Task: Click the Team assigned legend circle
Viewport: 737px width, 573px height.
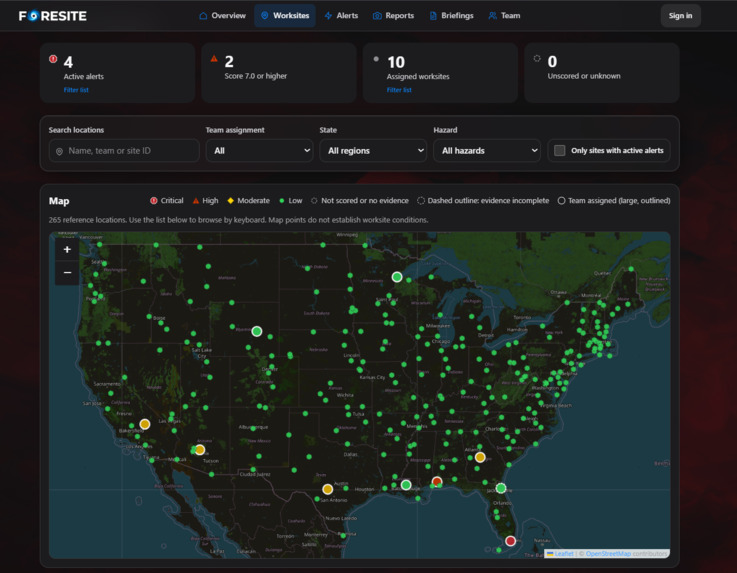Action: [x=561, y=201]
